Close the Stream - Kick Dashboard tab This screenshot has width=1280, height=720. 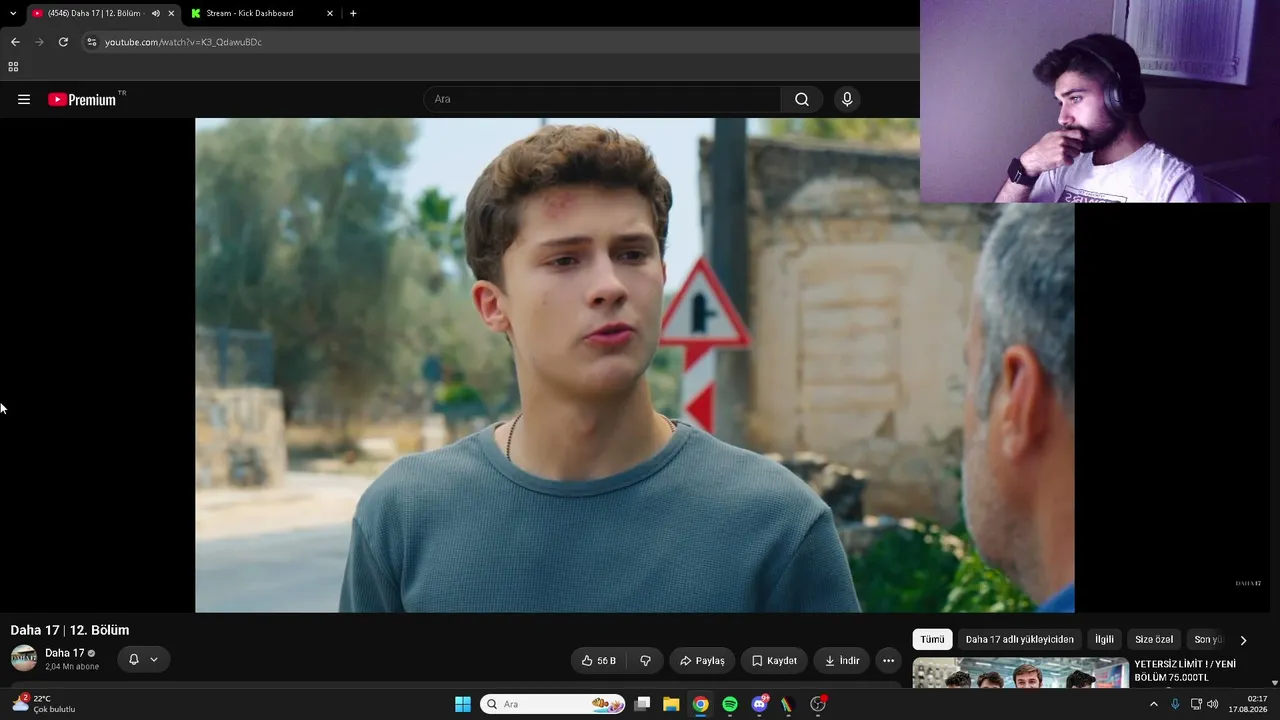[330, 13]
